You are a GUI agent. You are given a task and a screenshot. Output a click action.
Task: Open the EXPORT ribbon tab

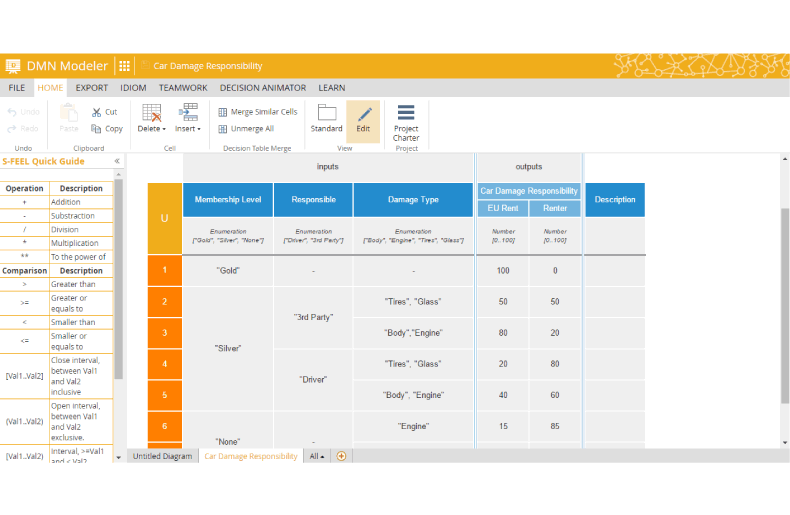tap(92, 88)
